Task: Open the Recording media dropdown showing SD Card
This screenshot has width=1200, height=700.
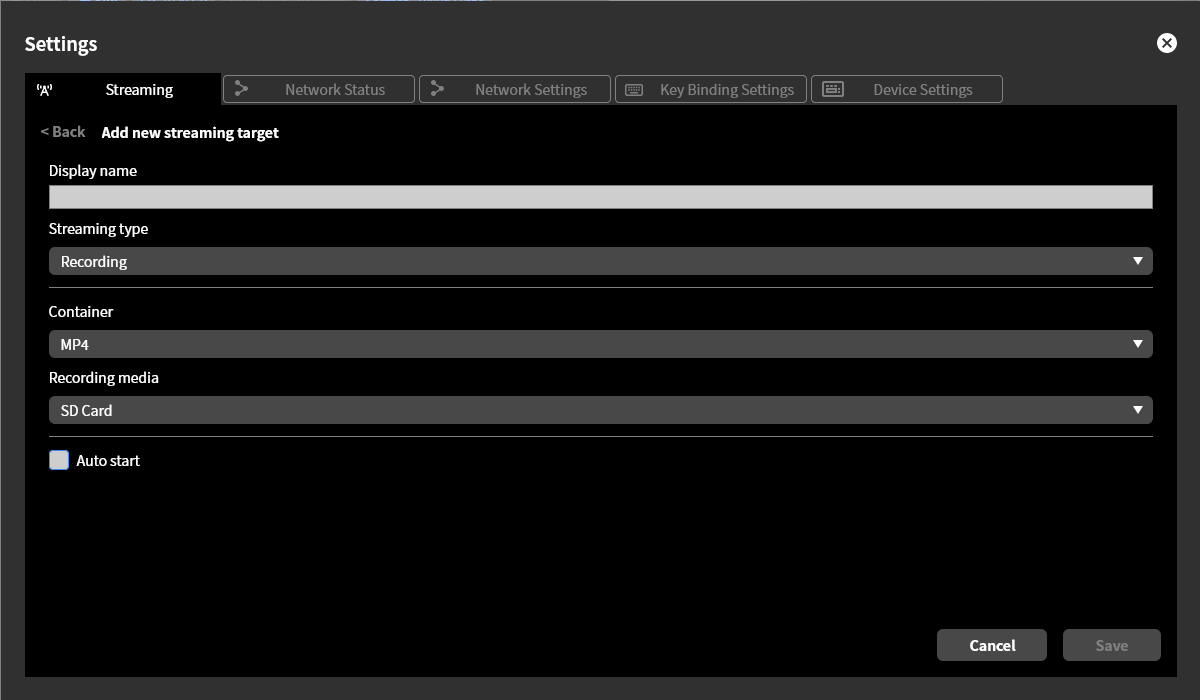Action: [x=600, y=410]
